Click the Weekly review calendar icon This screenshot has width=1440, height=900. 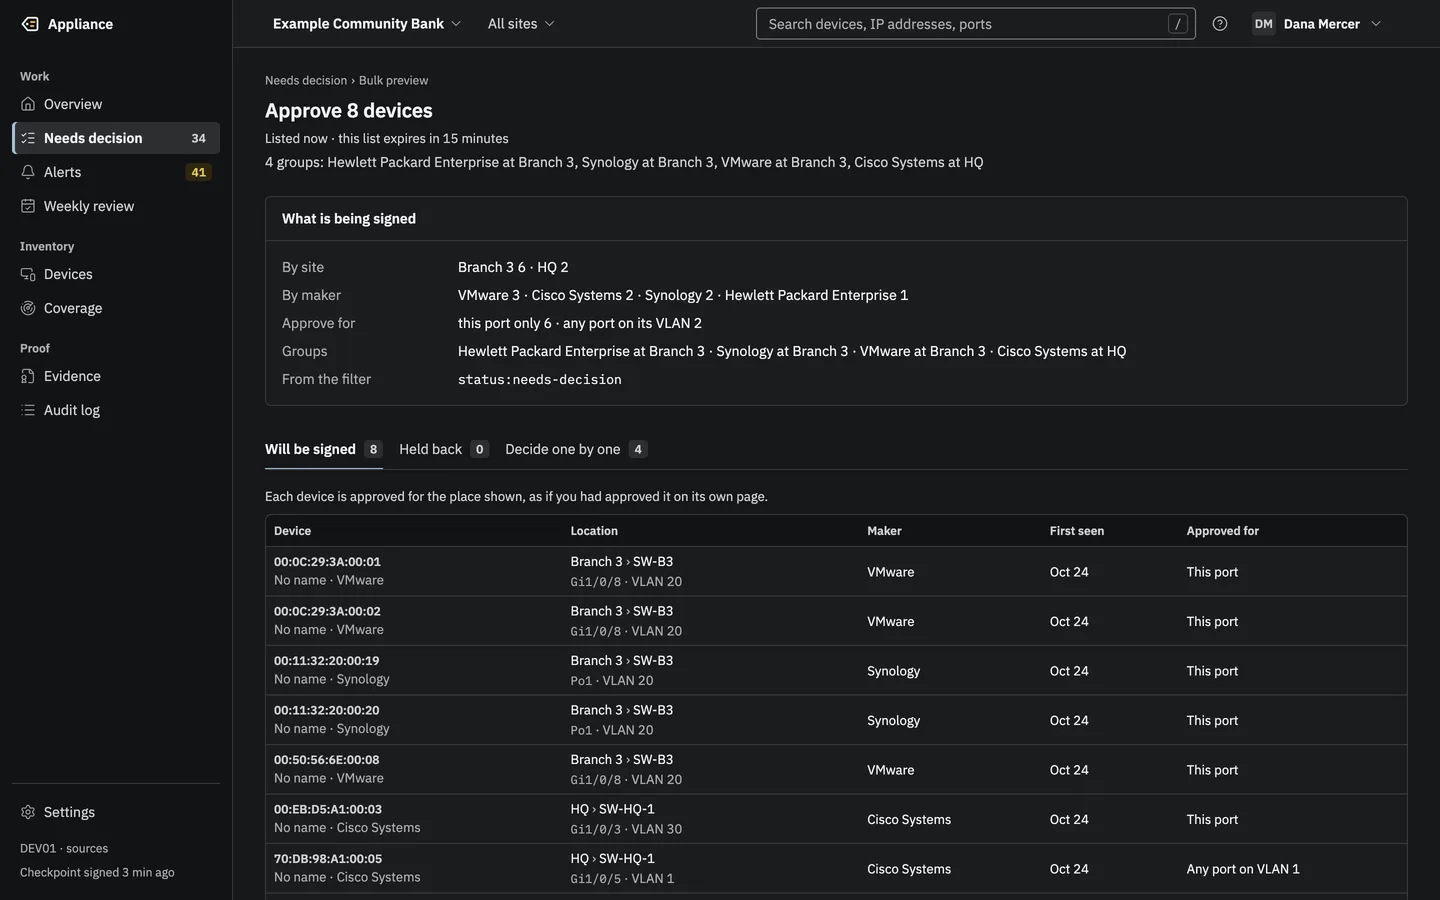tap(28, 206)
